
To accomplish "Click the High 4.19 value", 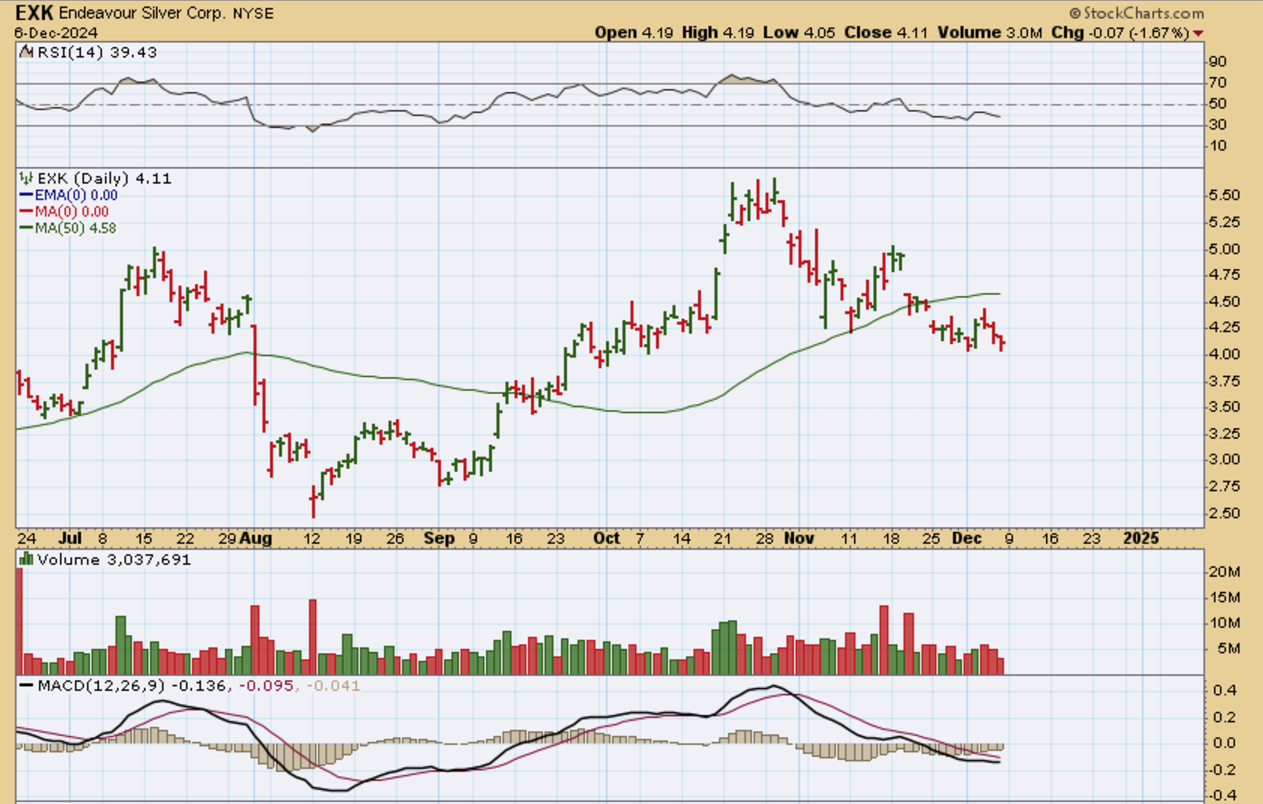I will pyautogui.click(x=716, y=32).
